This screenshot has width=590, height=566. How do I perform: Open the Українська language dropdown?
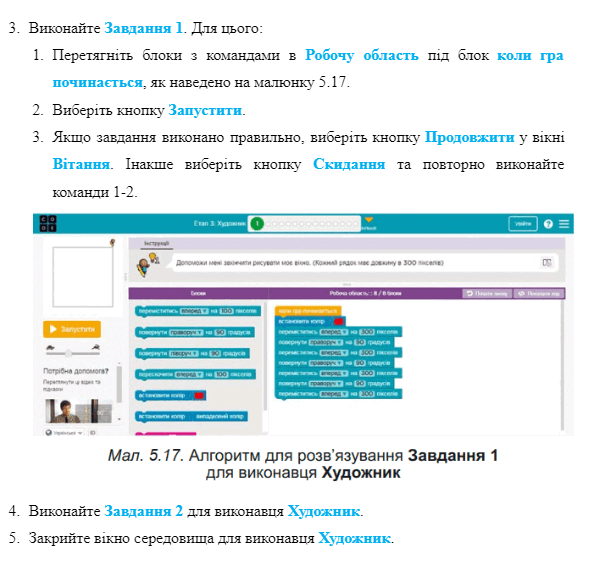(64, 433)
